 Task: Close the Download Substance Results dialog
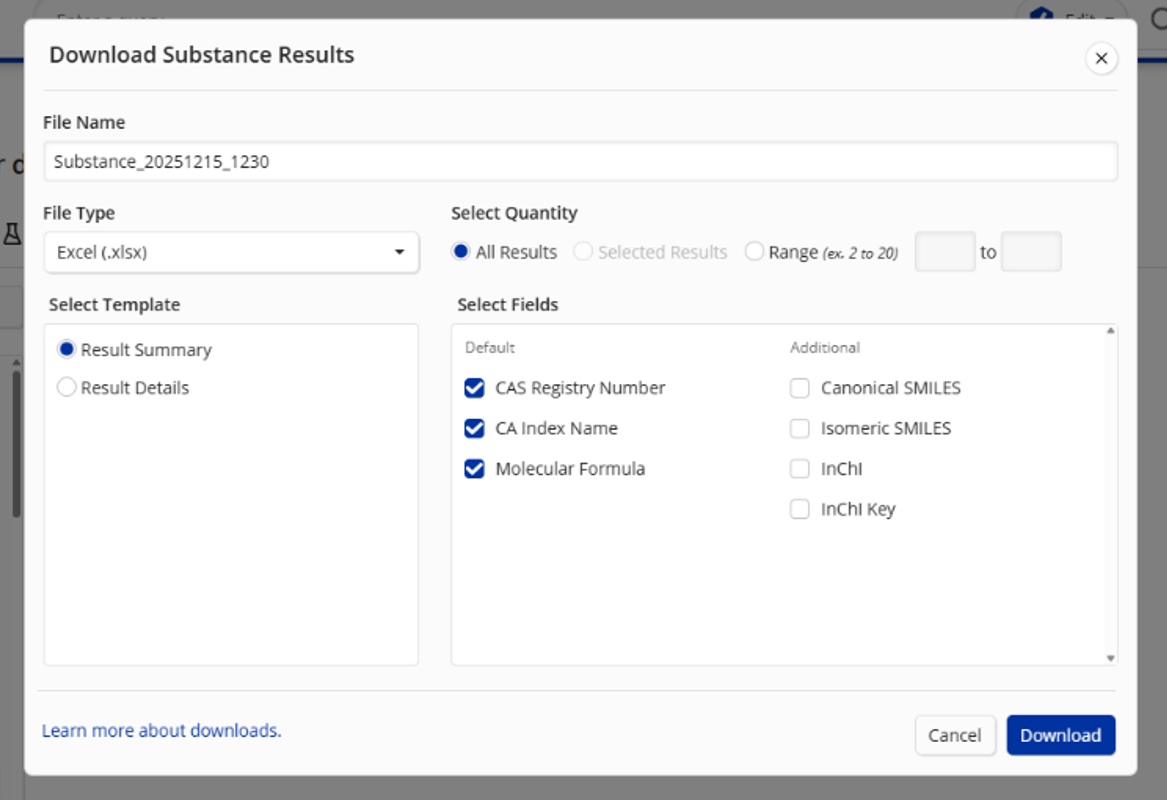click(x=1101, y=58)
